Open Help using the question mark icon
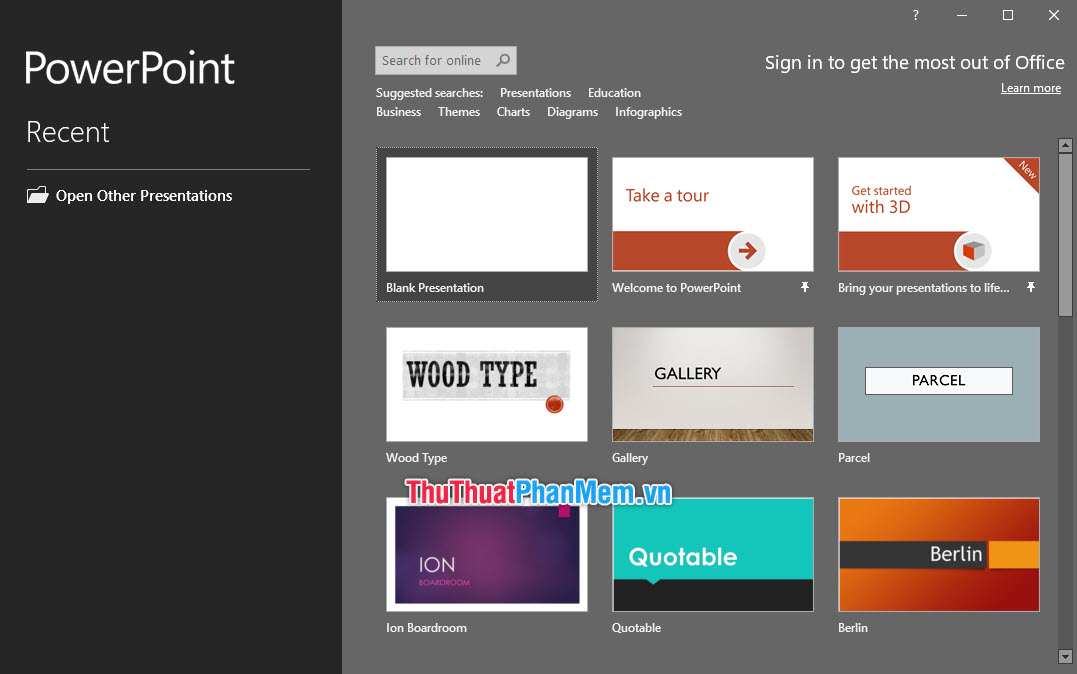Screen dimensions: 1077x674 [915, 15]
